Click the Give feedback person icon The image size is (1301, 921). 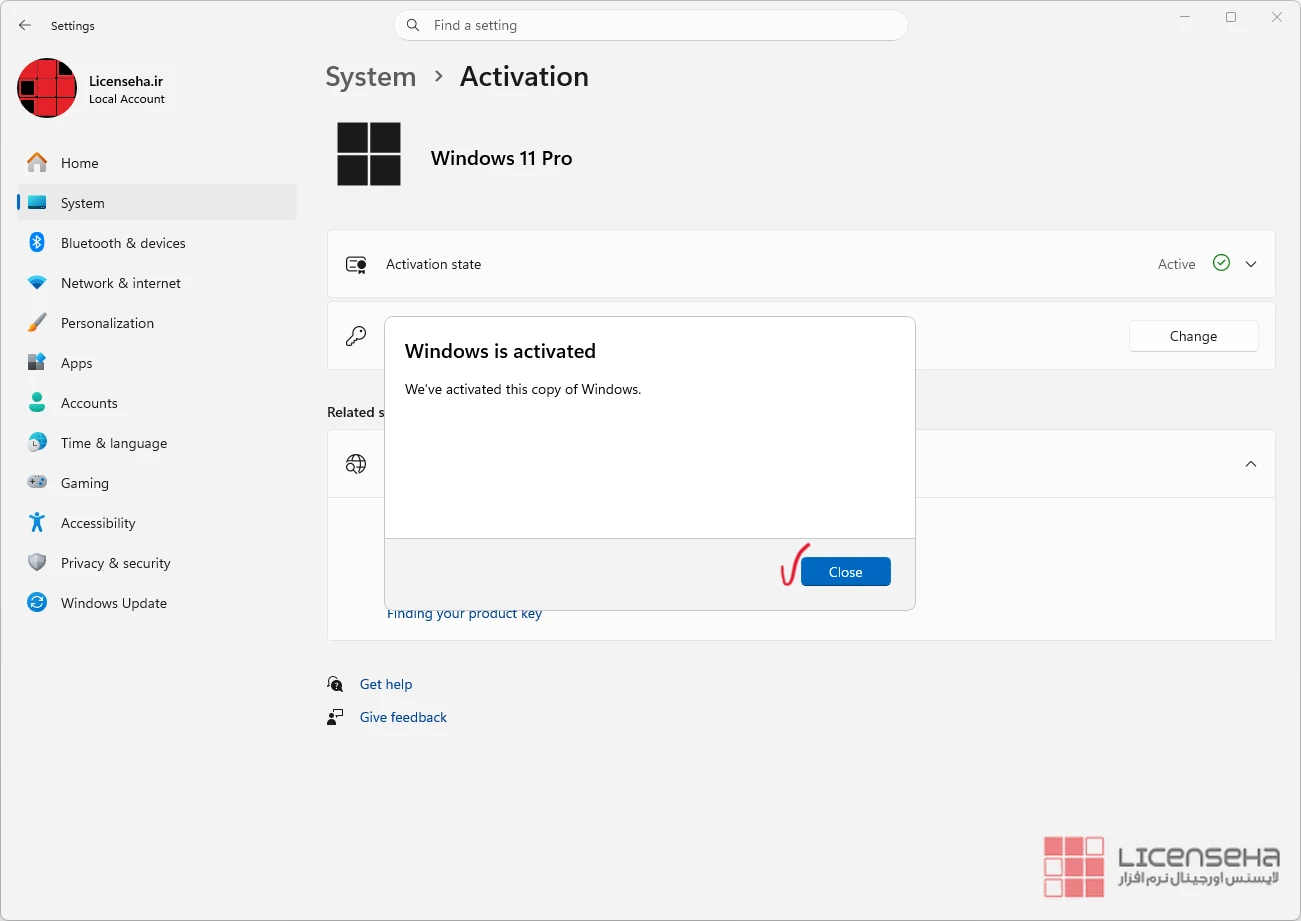point(335,717)
